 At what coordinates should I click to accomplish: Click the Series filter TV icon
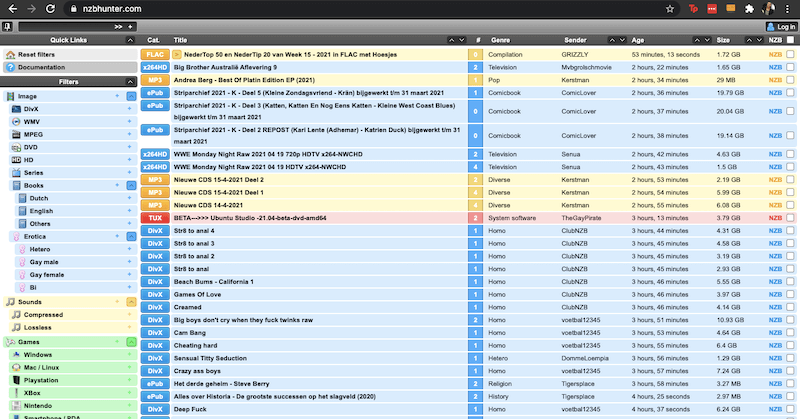click(16, 172)
